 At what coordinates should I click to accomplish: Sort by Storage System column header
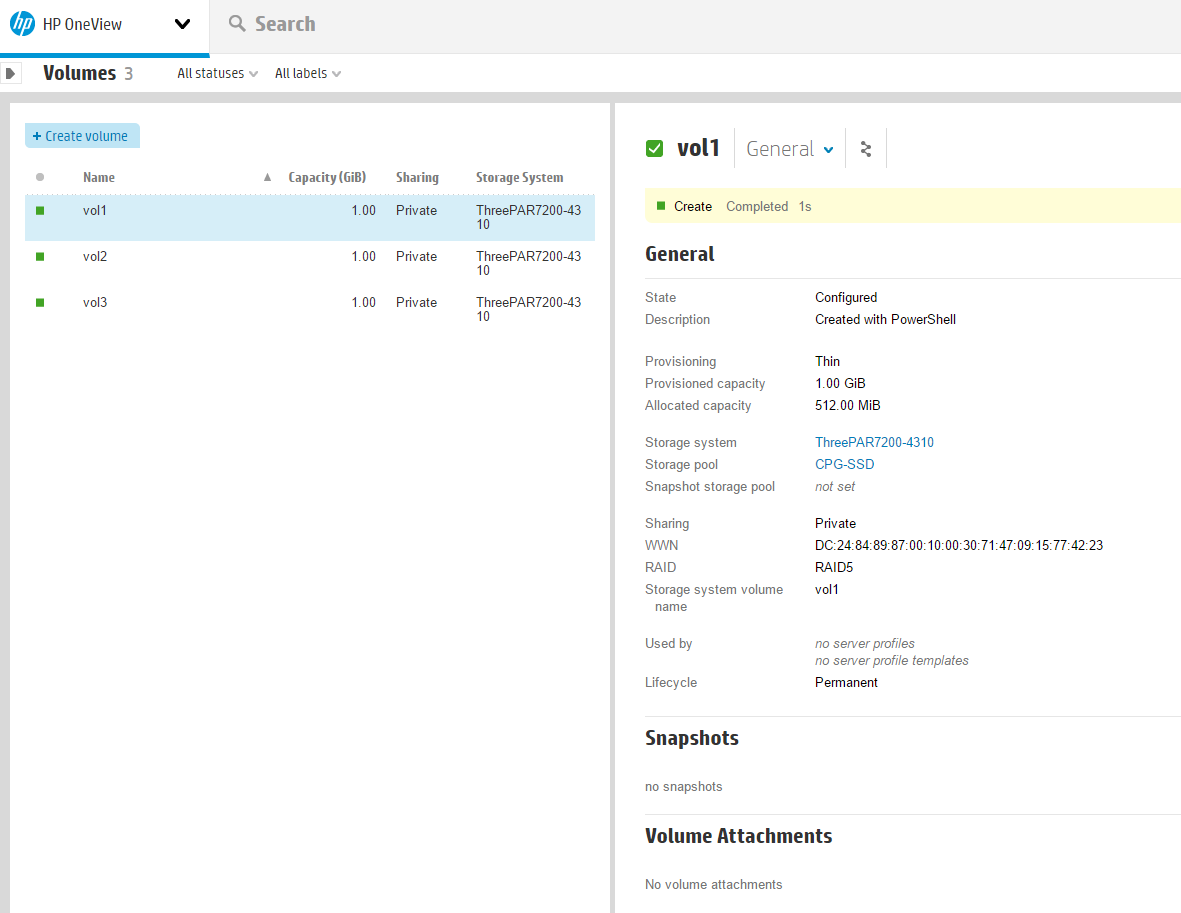click(519, 177)
